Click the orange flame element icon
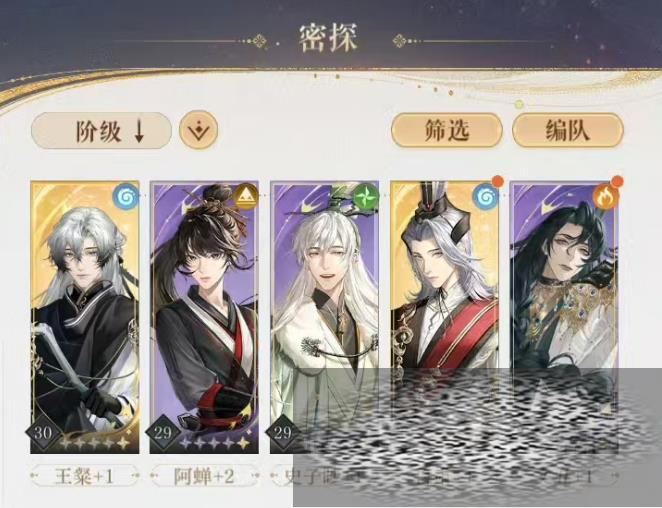Screen dimensions: 662x508 [605, 196]
